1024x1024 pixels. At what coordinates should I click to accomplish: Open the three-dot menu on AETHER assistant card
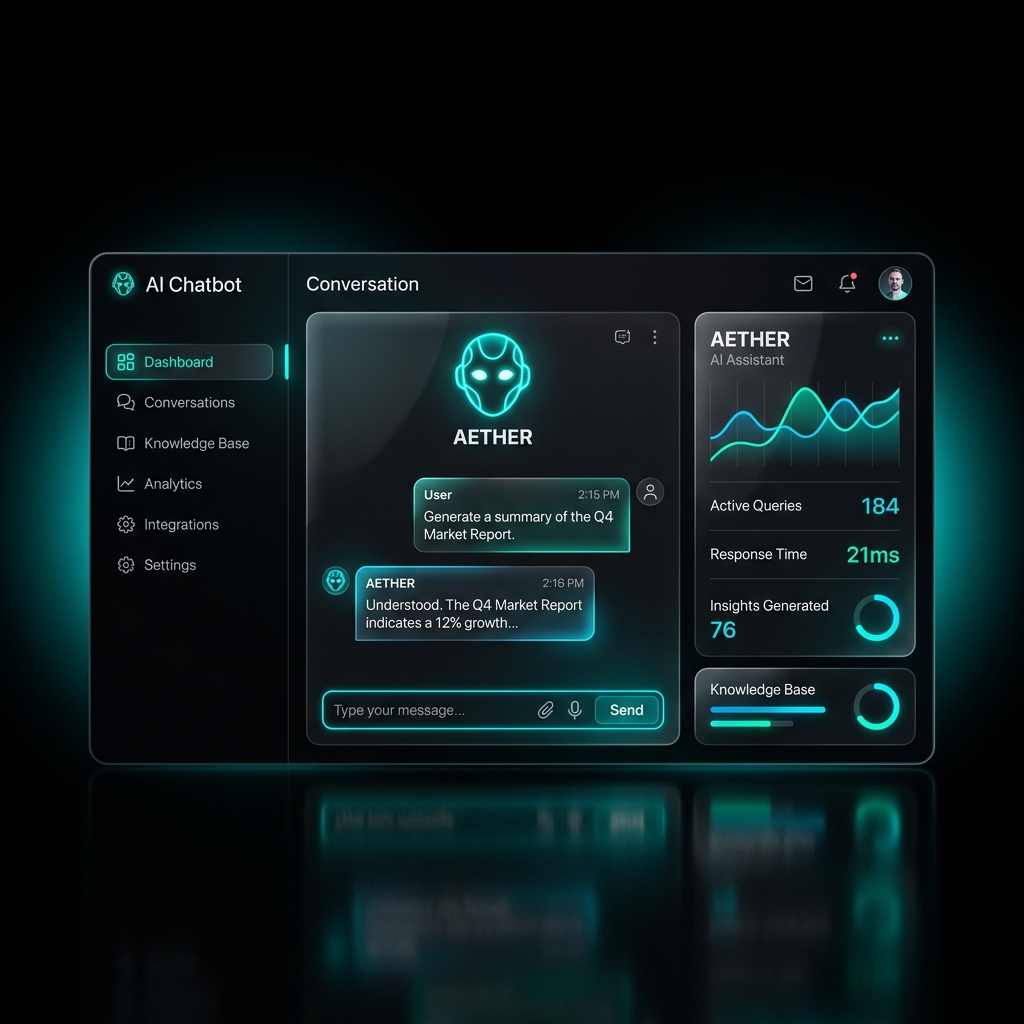890,338
